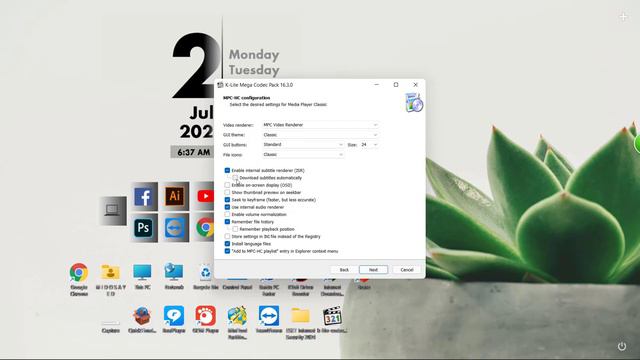Click the gray laptop tile on the desktop
The height and width of the screenshot is (360, 640).
pos(112,211)
